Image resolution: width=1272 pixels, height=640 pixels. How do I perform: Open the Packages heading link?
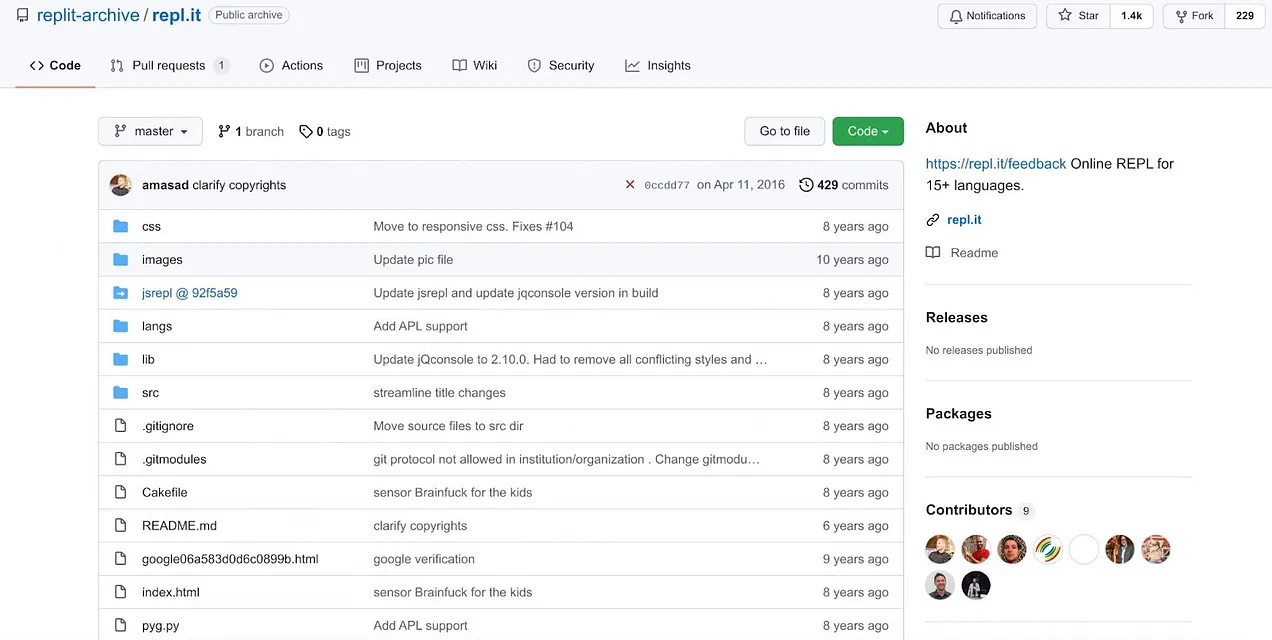[959, 413]
